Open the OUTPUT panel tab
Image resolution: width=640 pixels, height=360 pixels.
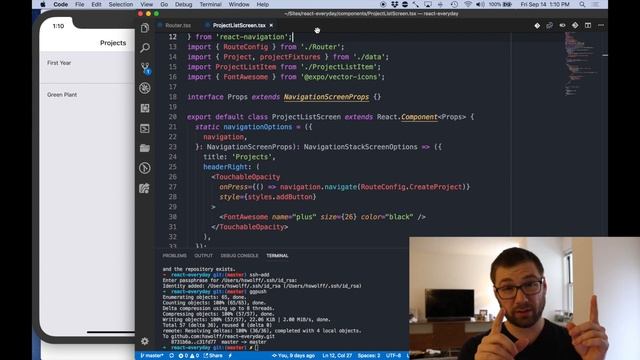203,256
